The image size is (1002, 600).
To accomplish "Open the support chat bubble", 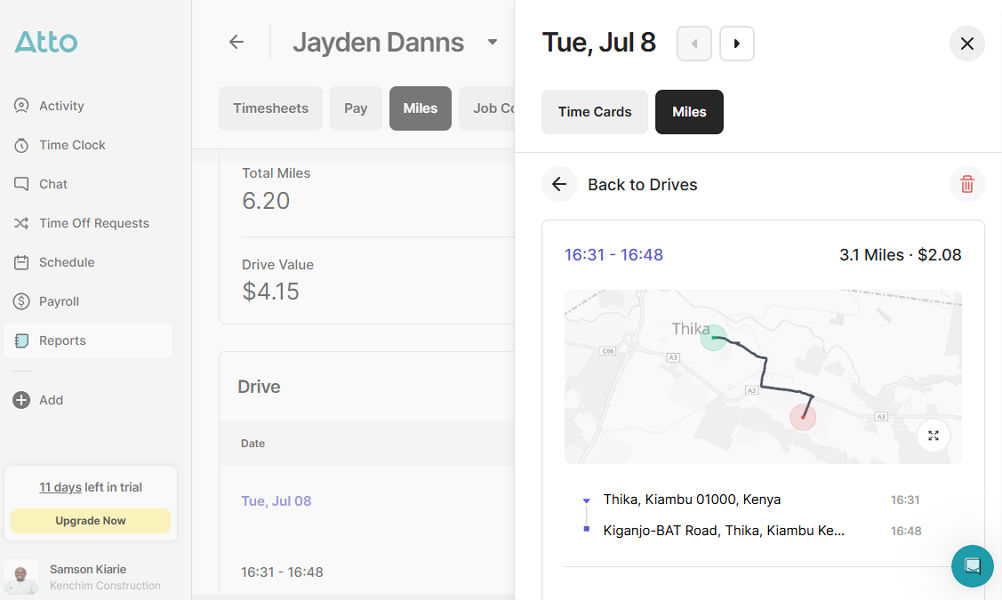I will [x=972, y=566].
